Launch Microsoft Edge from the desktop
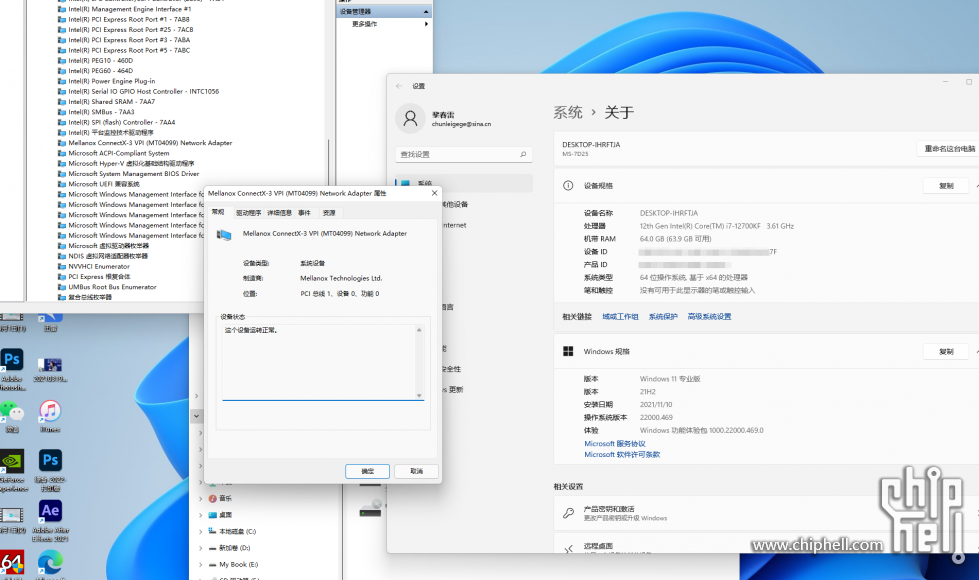979x580 pixels. (x=50, y=562)
